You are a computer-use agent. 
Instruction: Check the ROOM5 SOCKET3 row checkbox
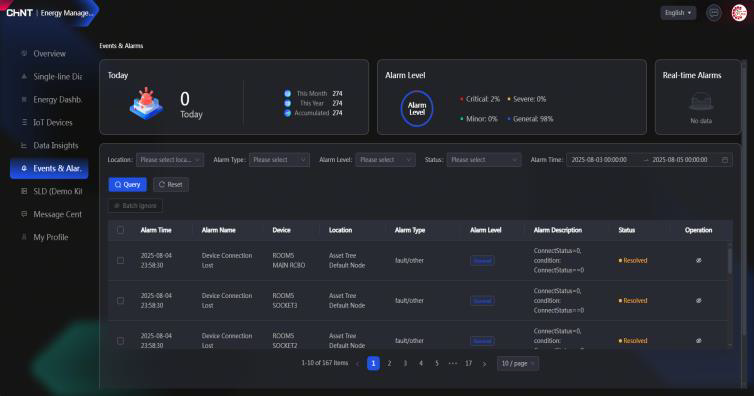pyautogui.click(x=120, y=301)
